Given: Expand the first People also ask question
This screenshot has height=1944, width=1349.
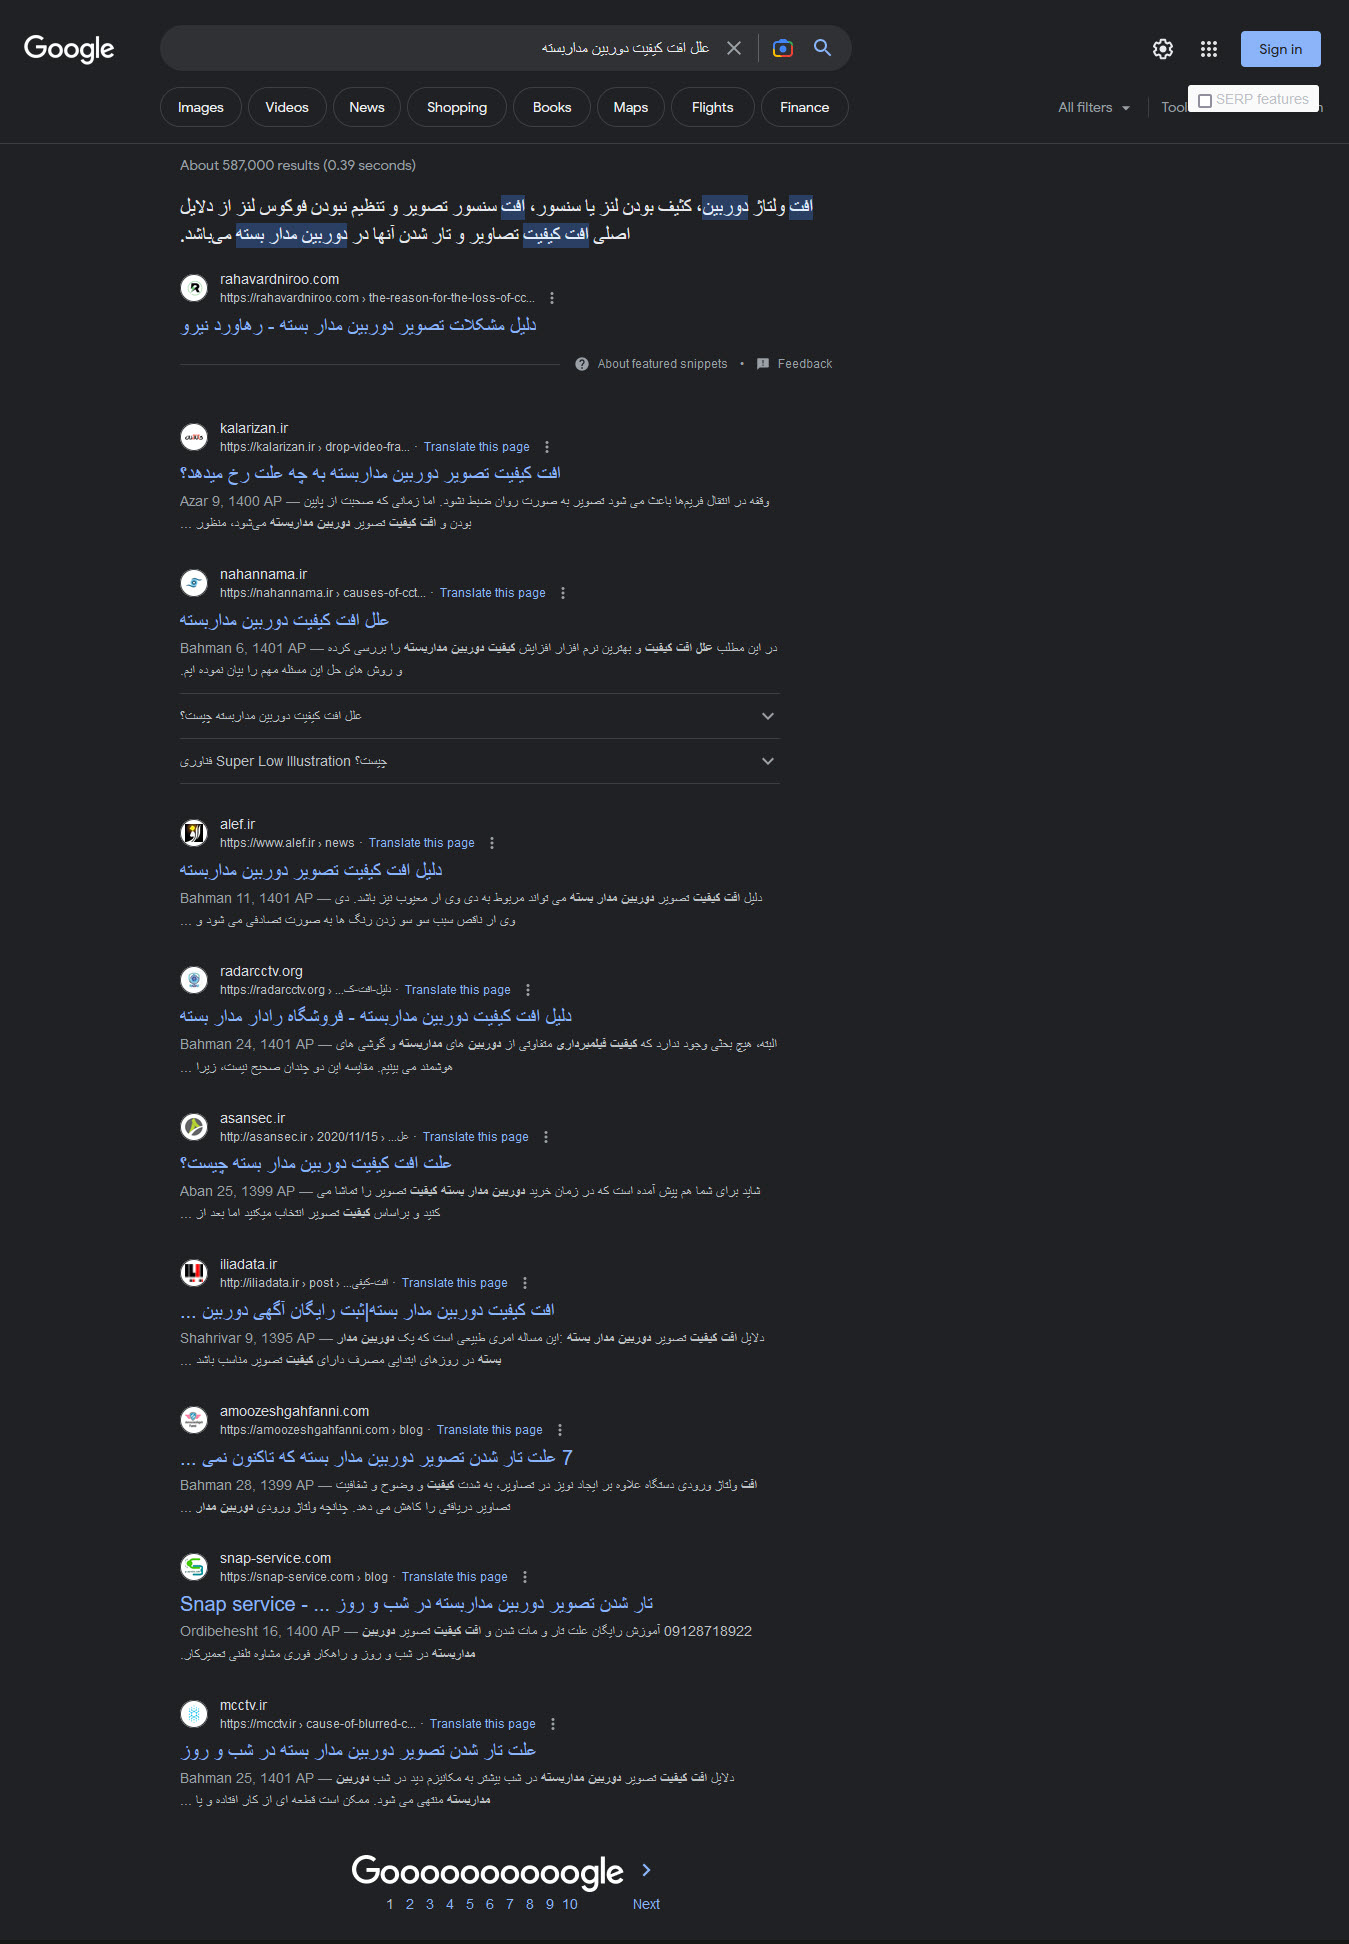Looking at the screenshot, I should tap(479, 716).
